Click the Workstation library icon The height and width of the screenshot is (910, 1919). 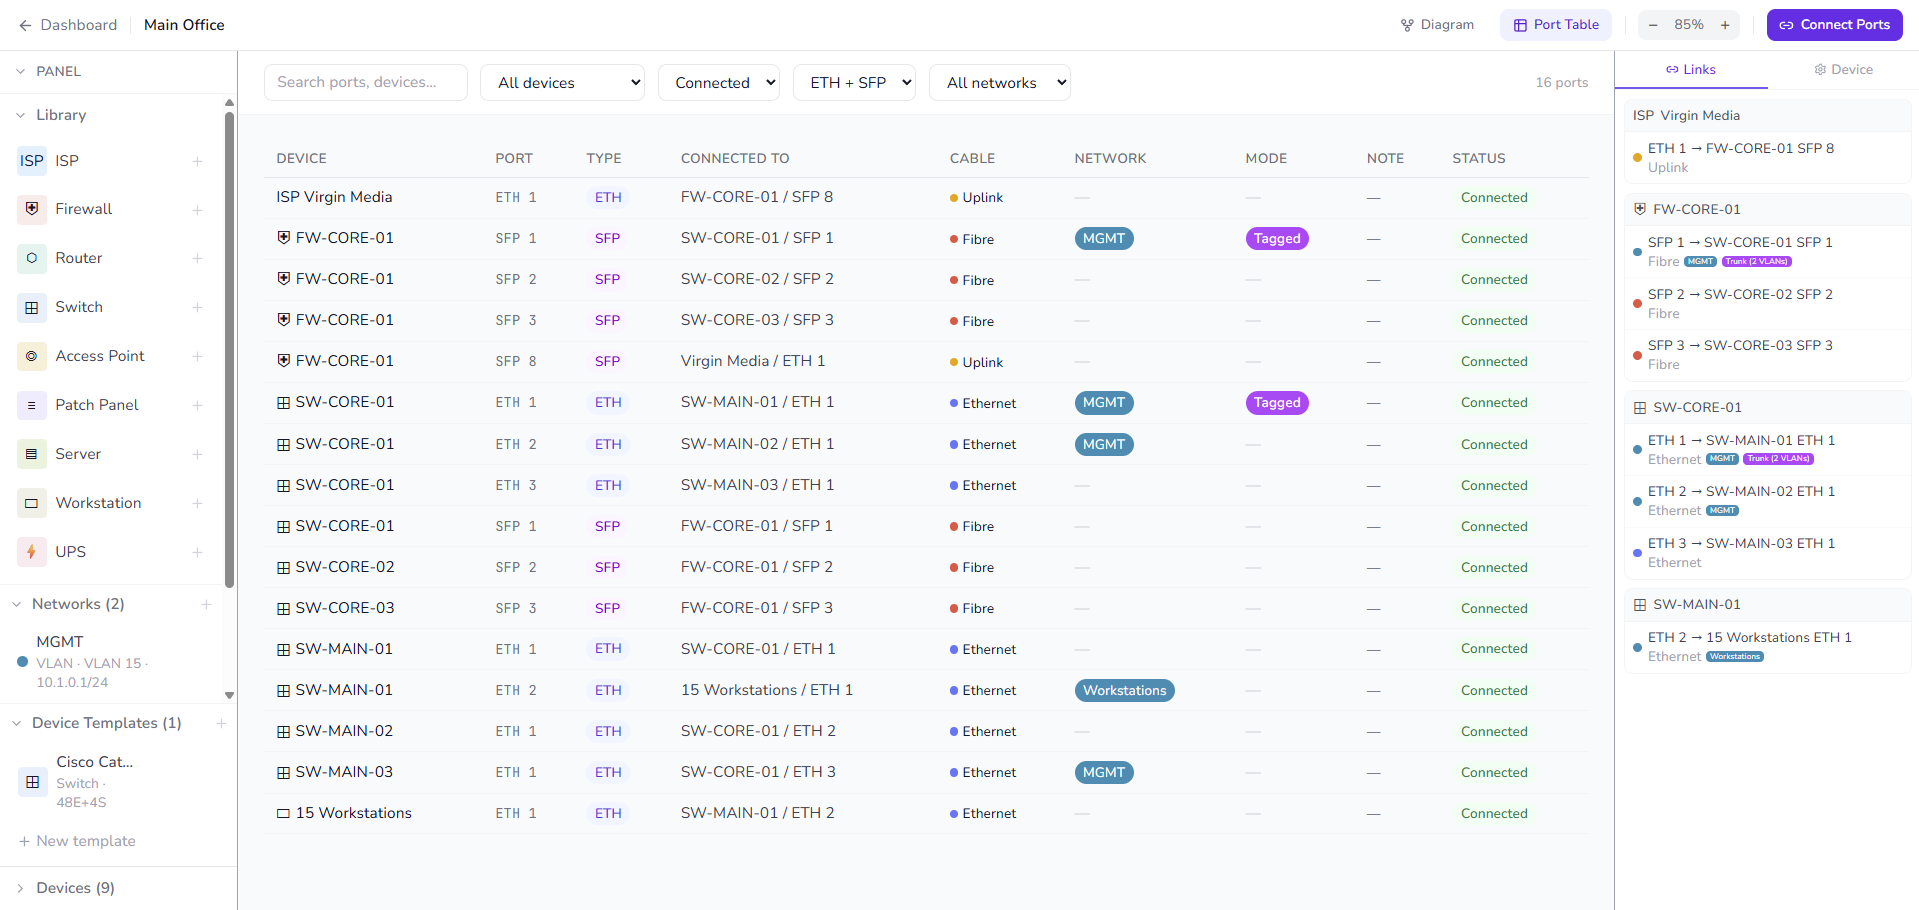tap(32, 504)
